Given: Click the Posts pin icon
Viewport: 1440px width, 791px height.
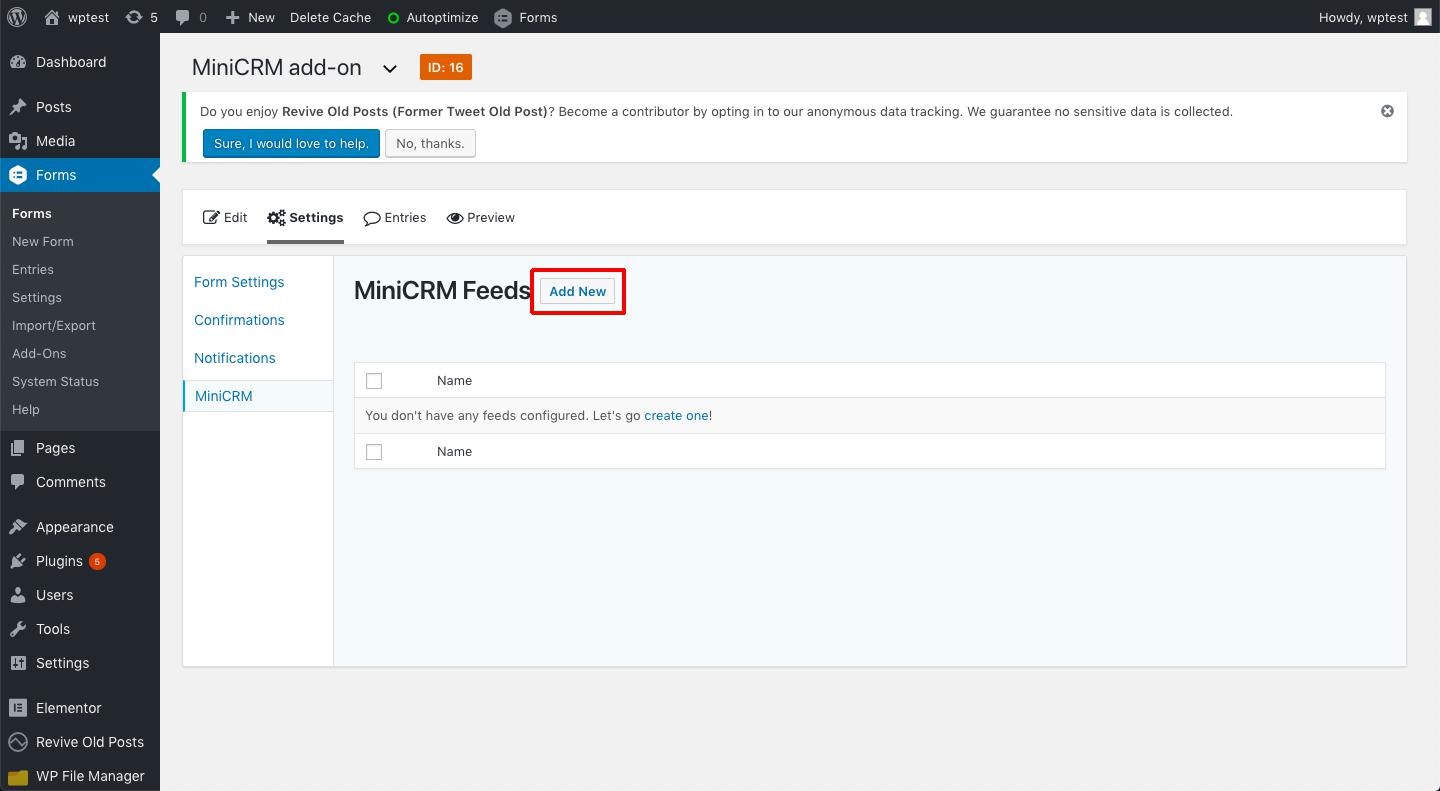Looking at the screenshot, I should (18, 107).
